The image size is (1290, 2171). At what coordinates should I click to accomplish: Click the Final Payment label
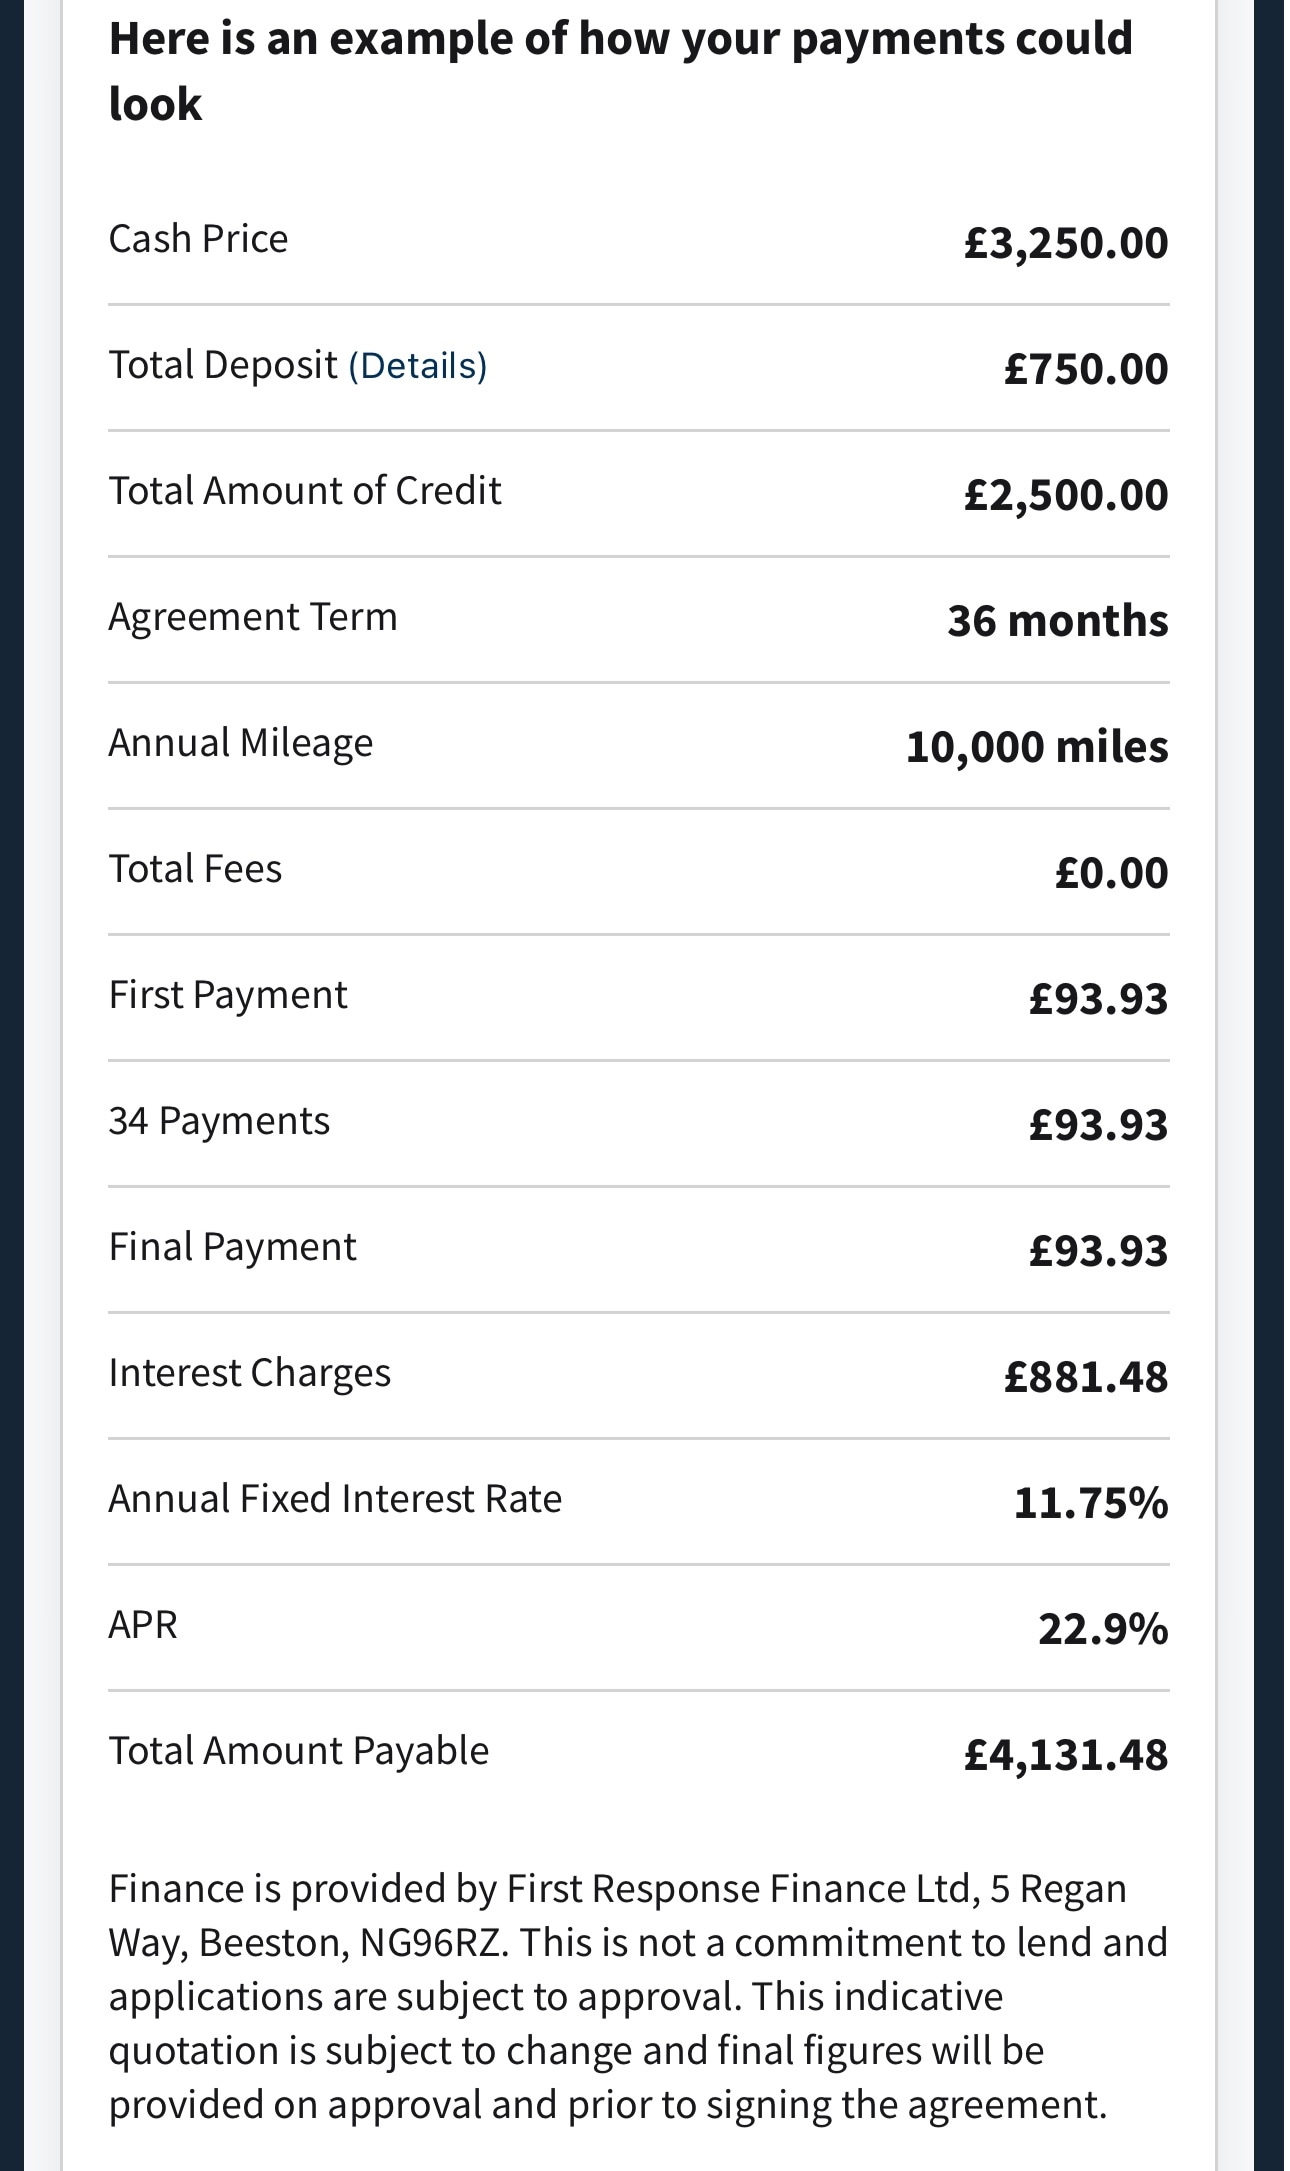click(232, 1247)
